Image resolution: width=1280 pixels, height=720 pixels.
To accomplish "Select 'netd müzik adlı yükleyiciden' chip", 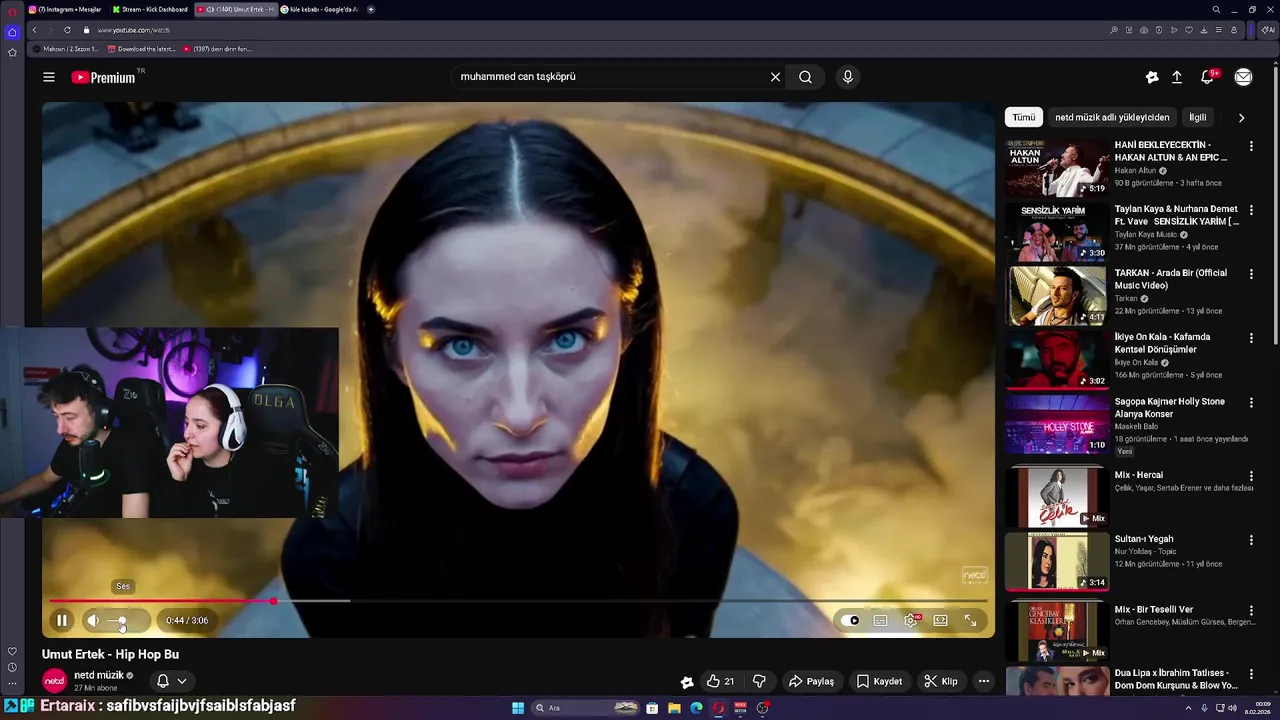I will click(x=1112, y=117).
